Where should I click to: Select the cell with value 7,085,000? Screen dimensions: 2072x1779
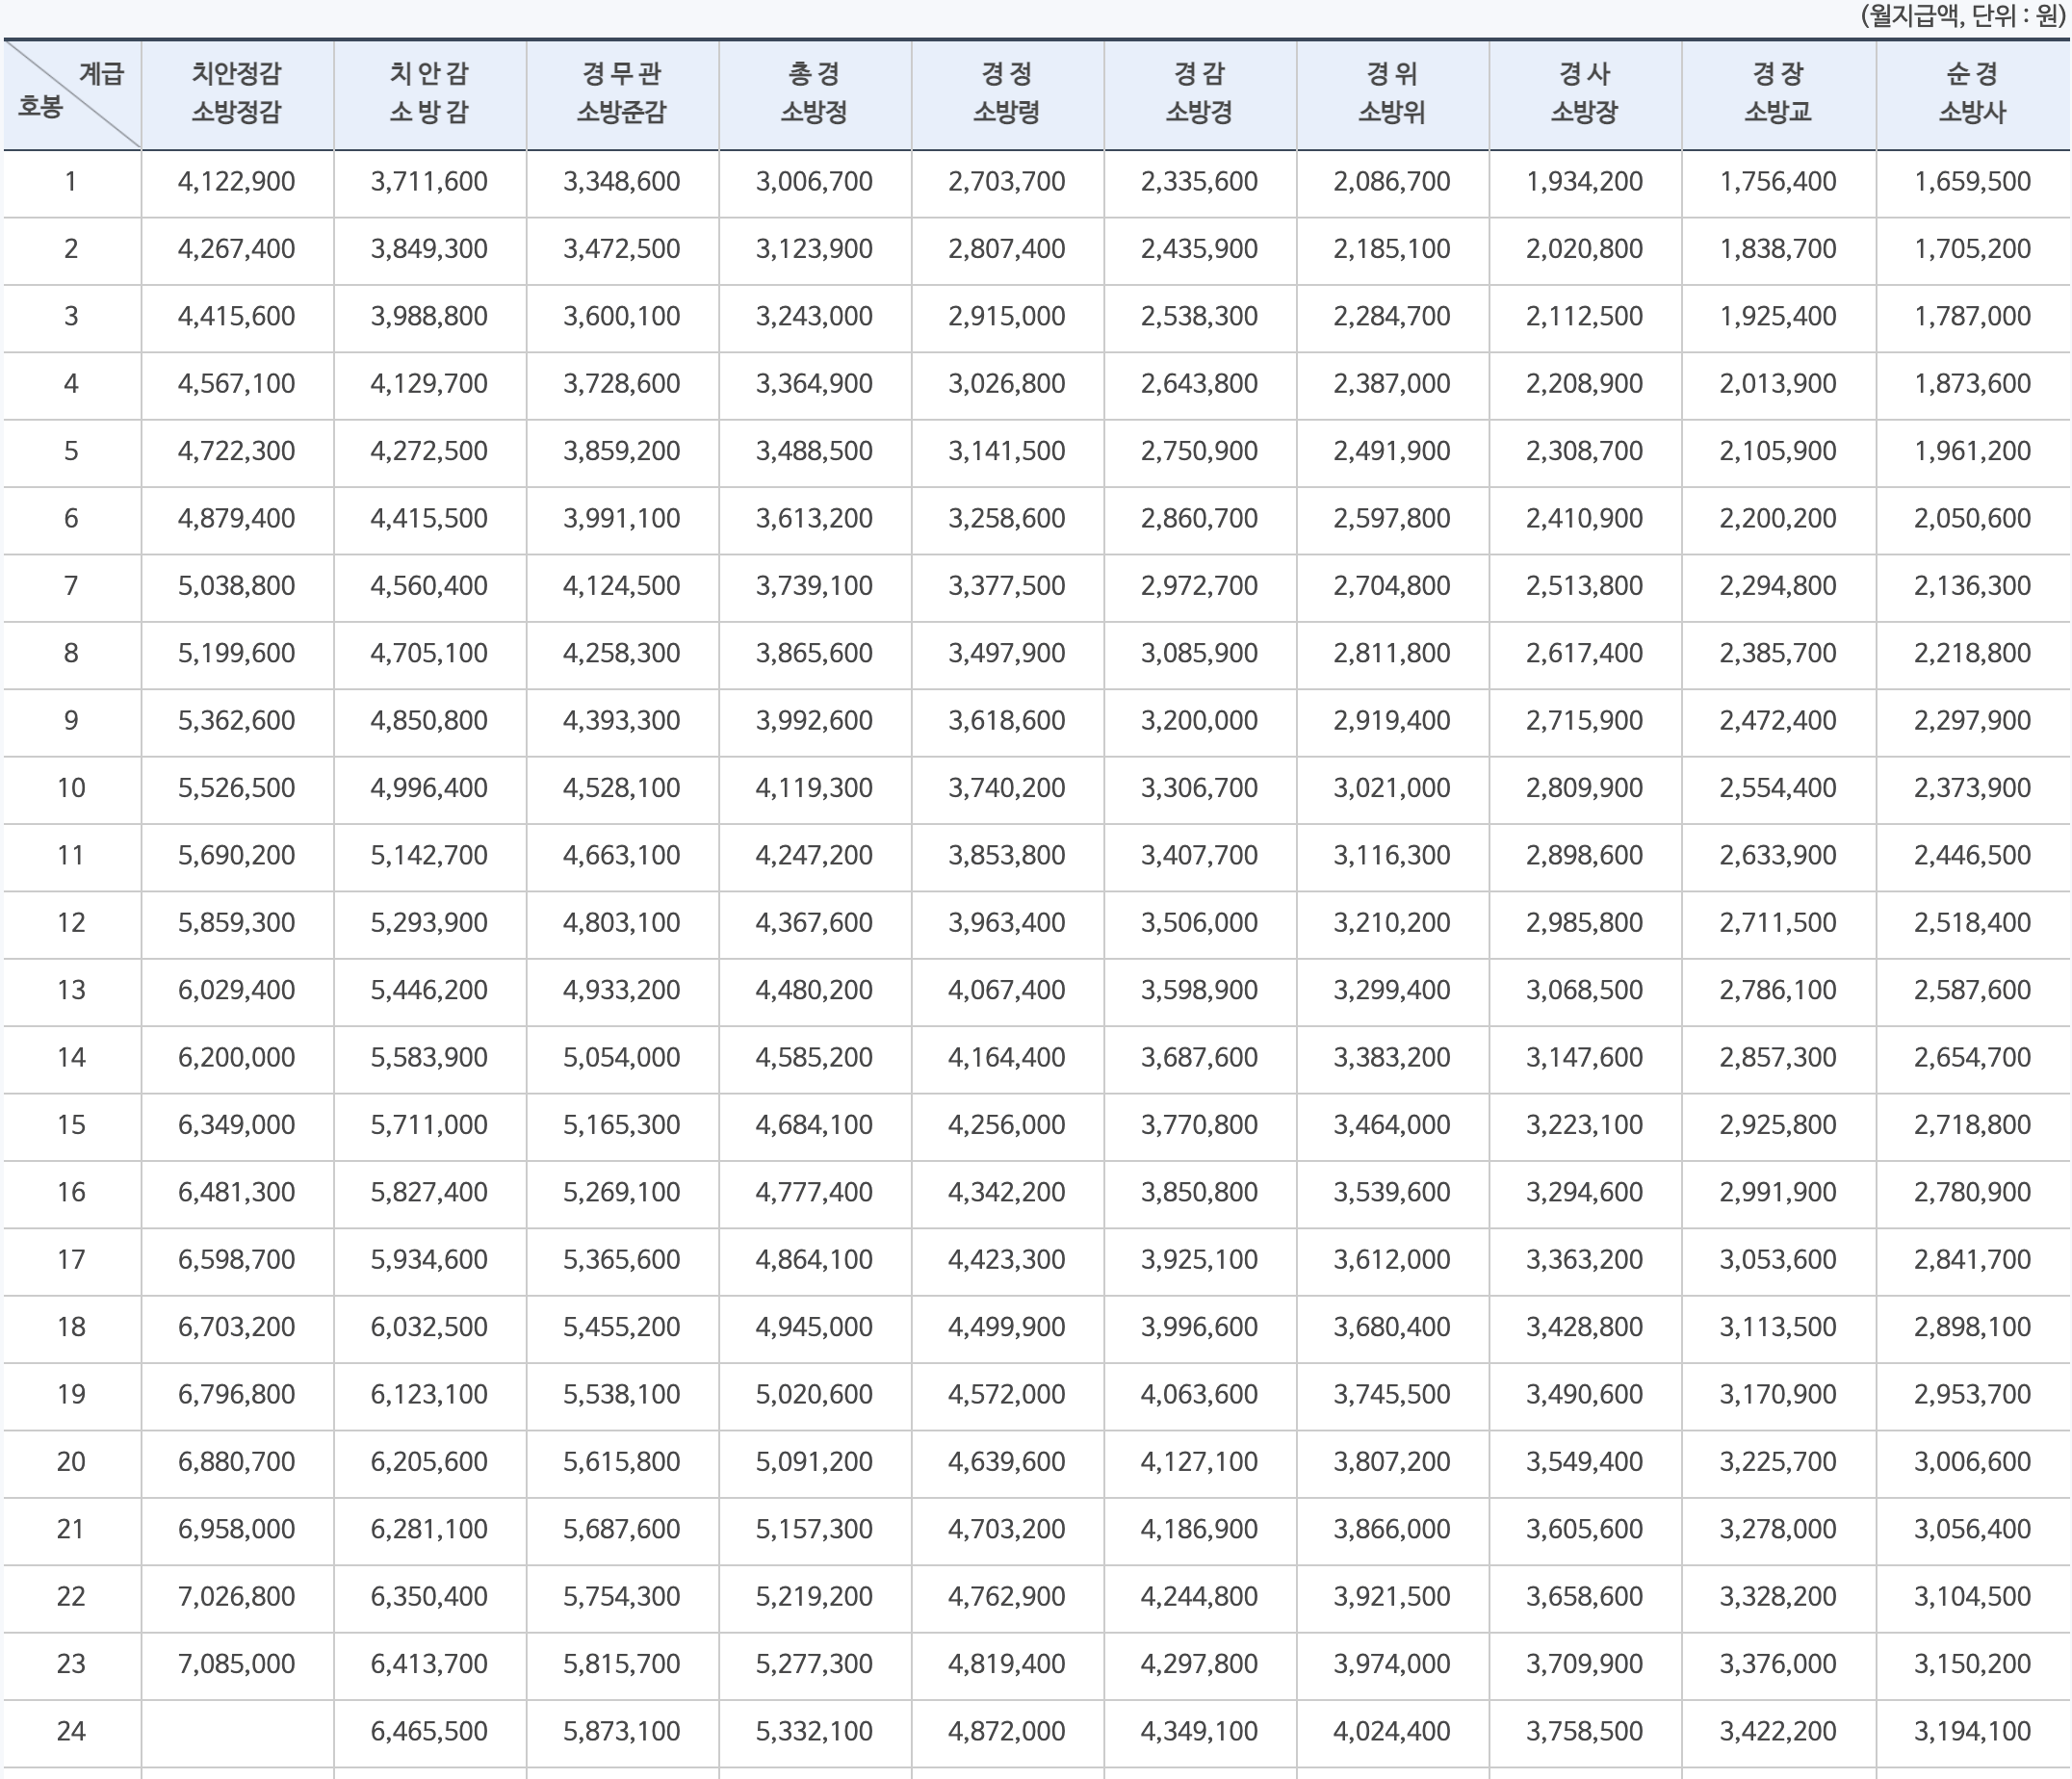pos(237,1664)
